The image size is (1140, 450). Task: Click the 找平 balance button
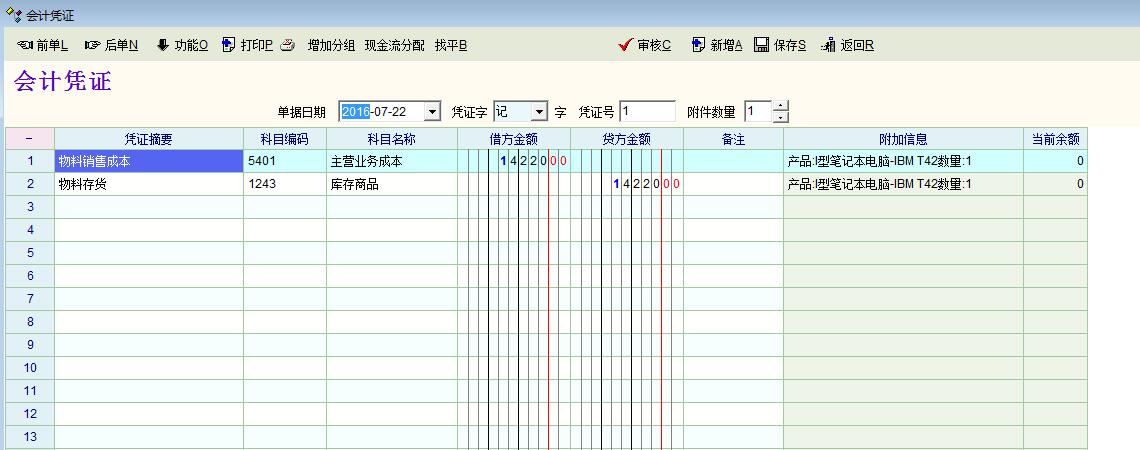pyautogui.click(x=451, y=45)
